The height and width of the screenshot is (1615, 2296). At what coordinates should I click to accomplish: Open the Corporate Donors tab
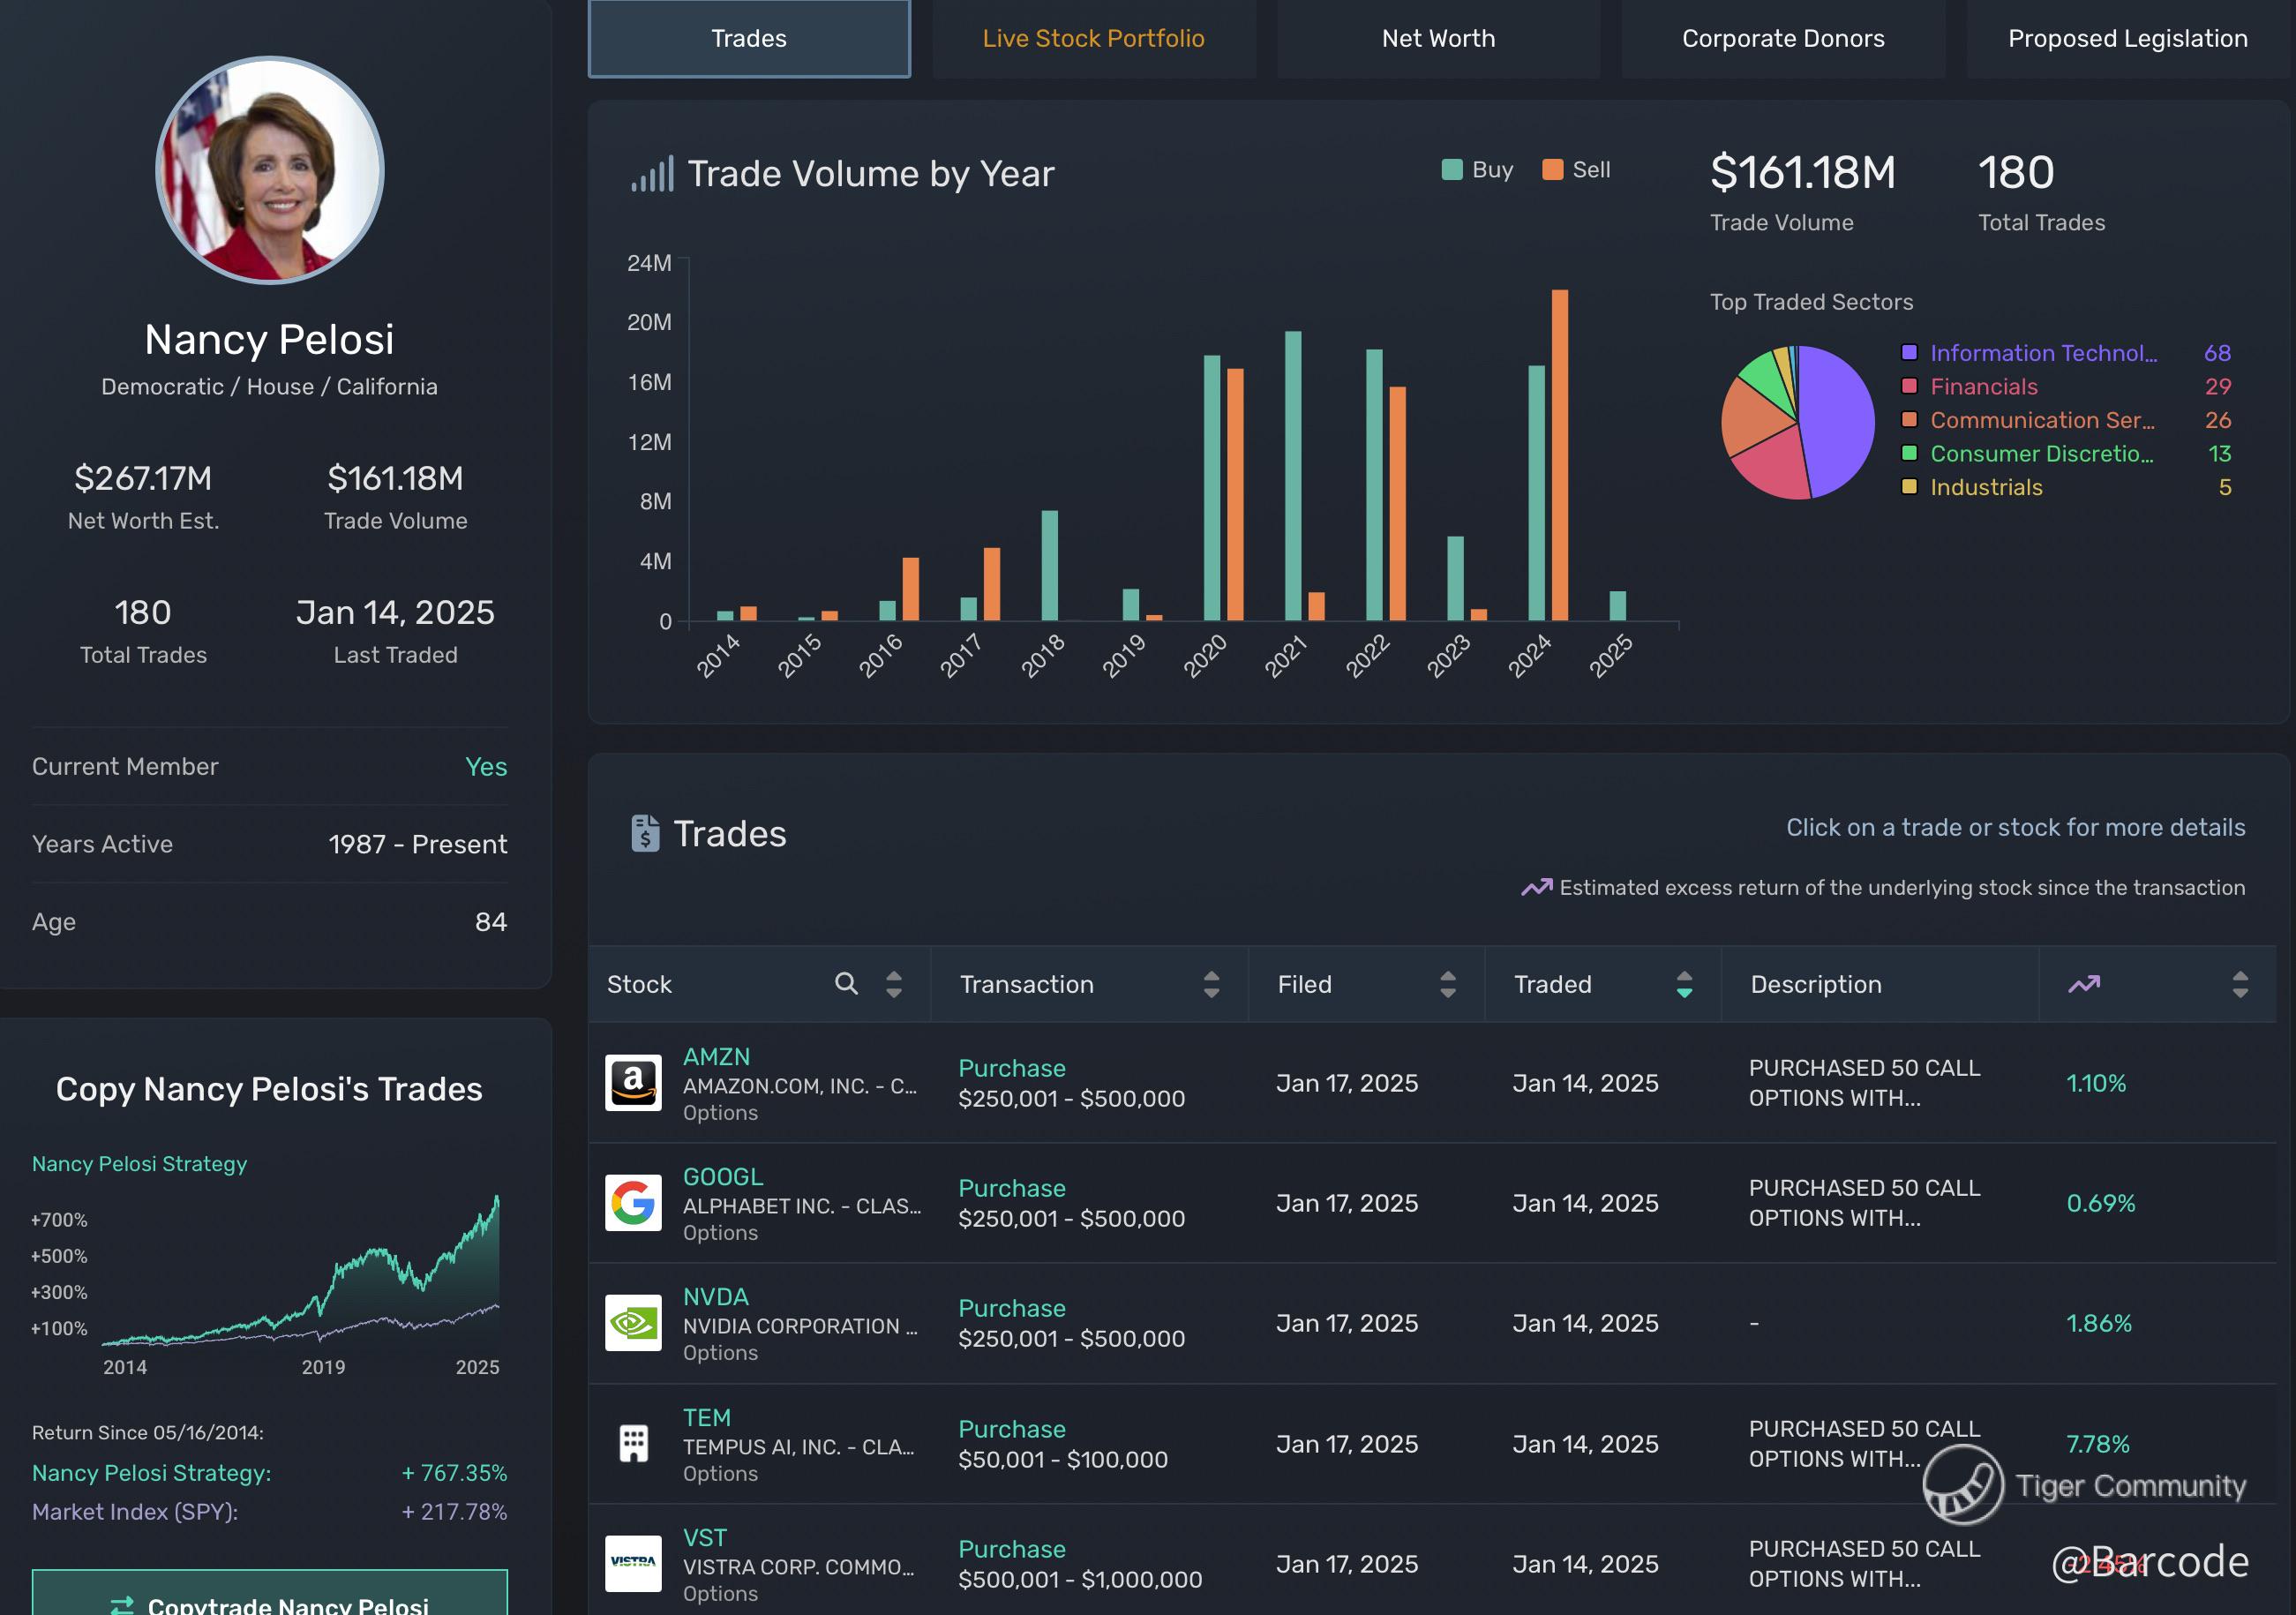coord(1782,38)
